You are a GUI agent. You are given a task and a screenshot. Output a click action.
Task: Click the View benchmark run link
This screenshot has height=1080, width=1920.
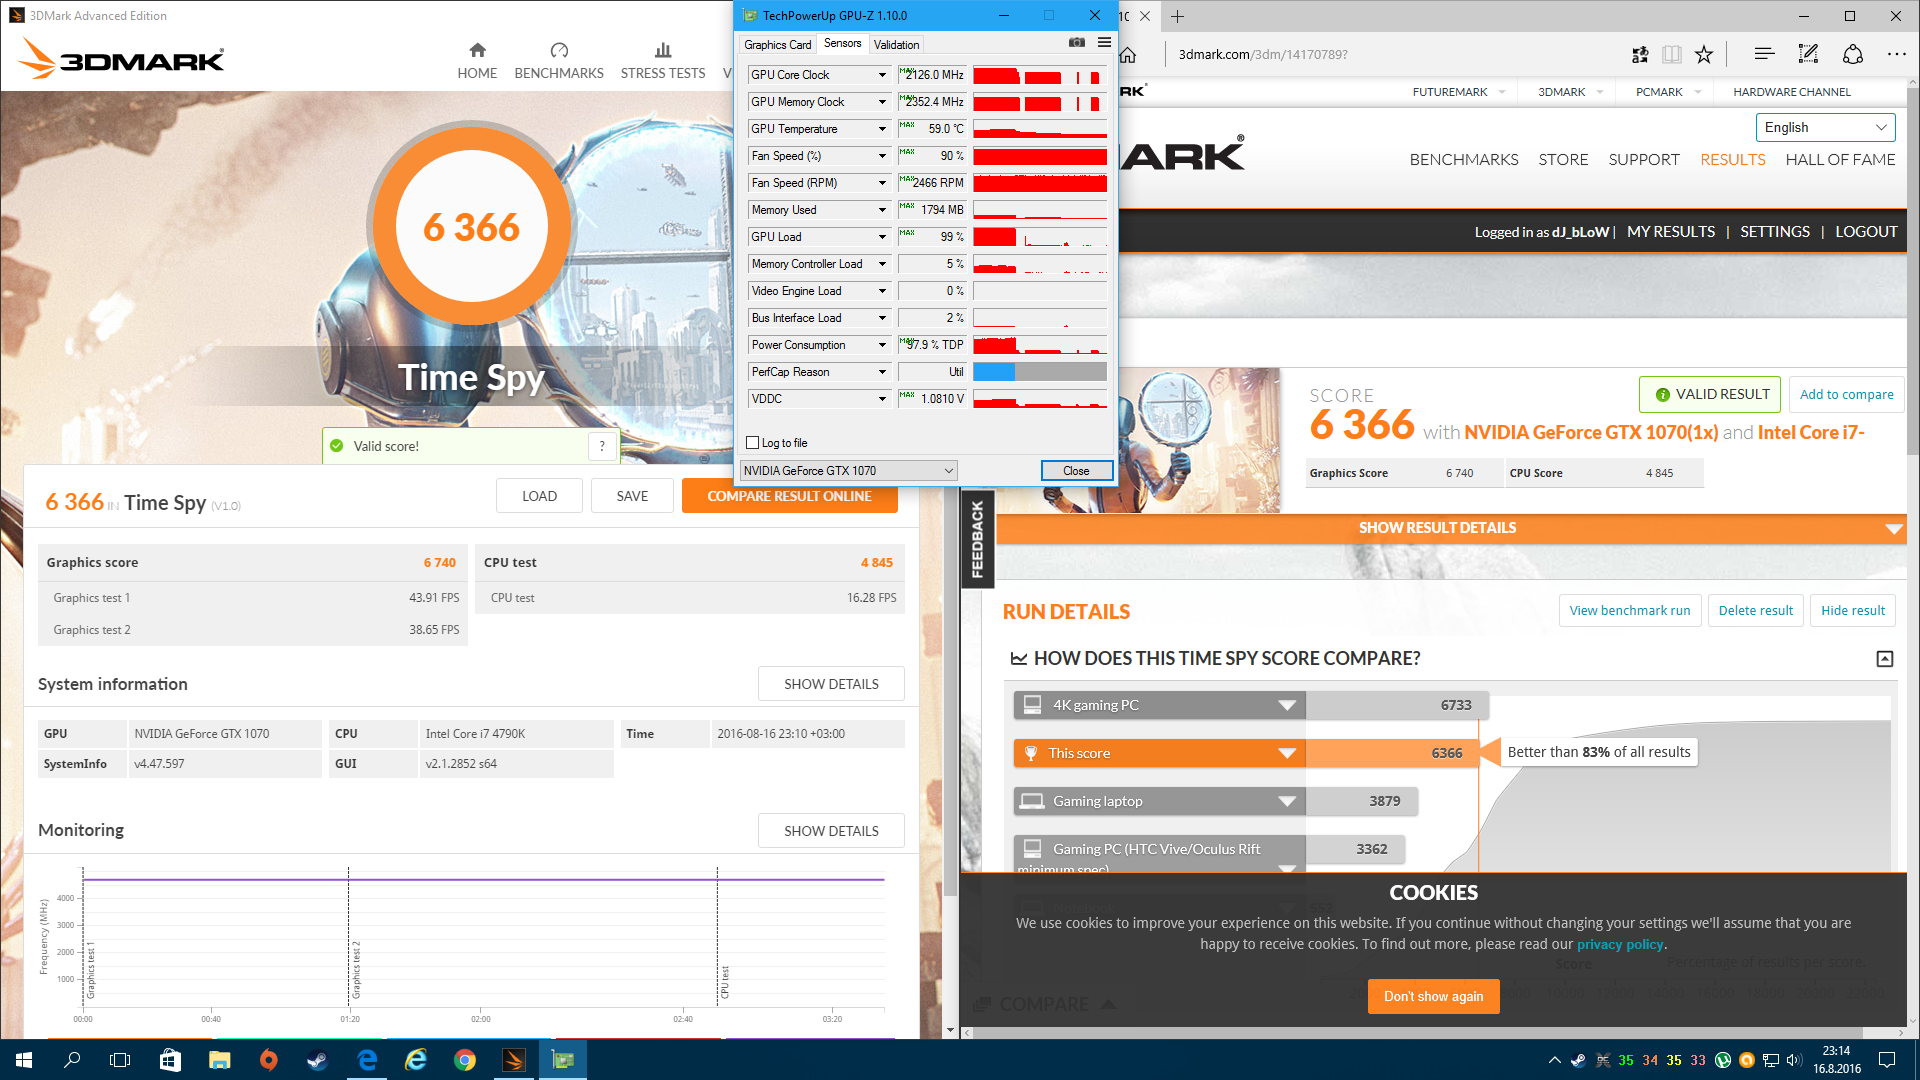pos(1629,610)
